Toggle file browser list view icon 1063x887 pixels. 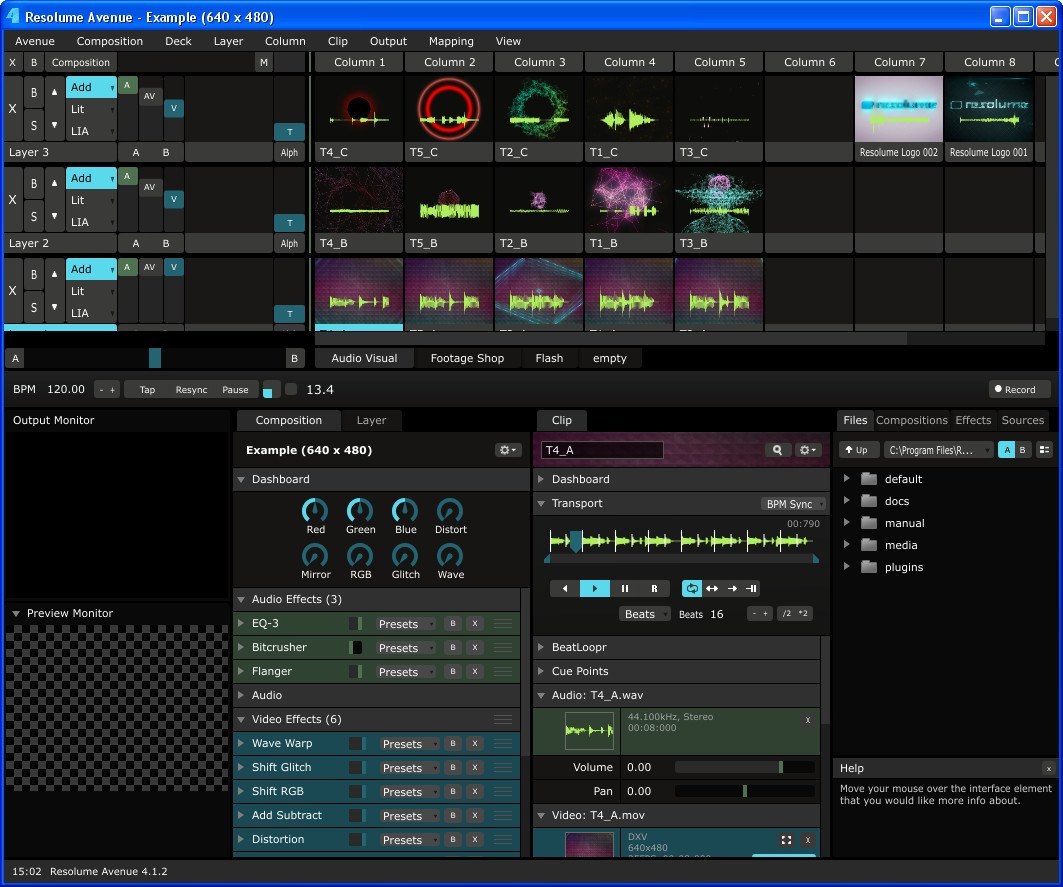click(x=1044, y=450)
